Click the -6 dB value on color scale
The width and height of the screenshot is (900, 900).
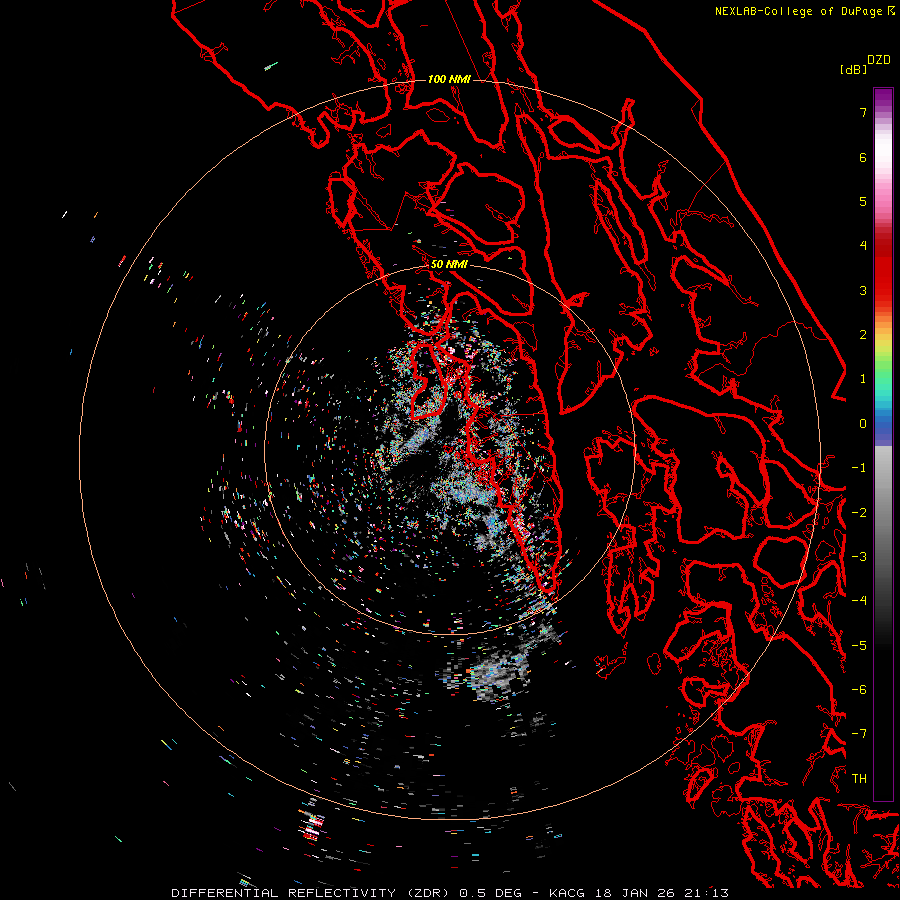click(859, 690)
